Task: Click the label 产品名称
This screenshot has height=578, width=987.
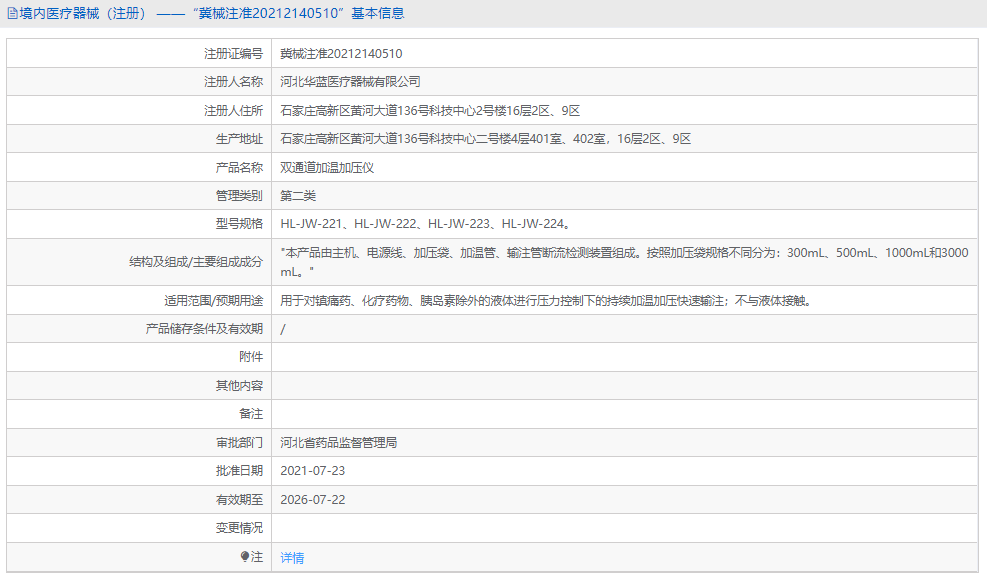Action: pyautogui.click(x=239, y=167)
